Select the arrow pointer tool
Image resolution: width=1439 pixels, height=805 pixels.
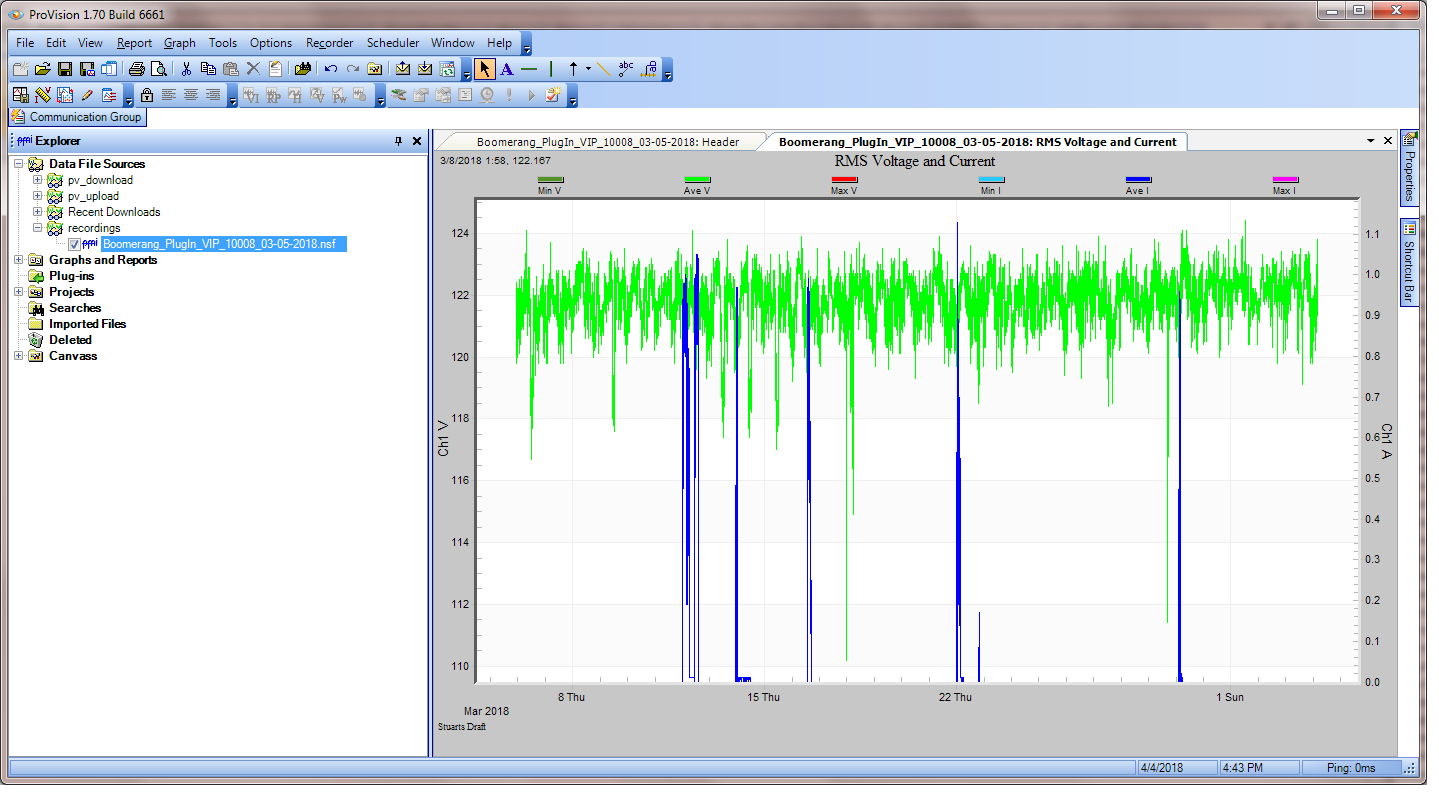click(x=484, y=69)
